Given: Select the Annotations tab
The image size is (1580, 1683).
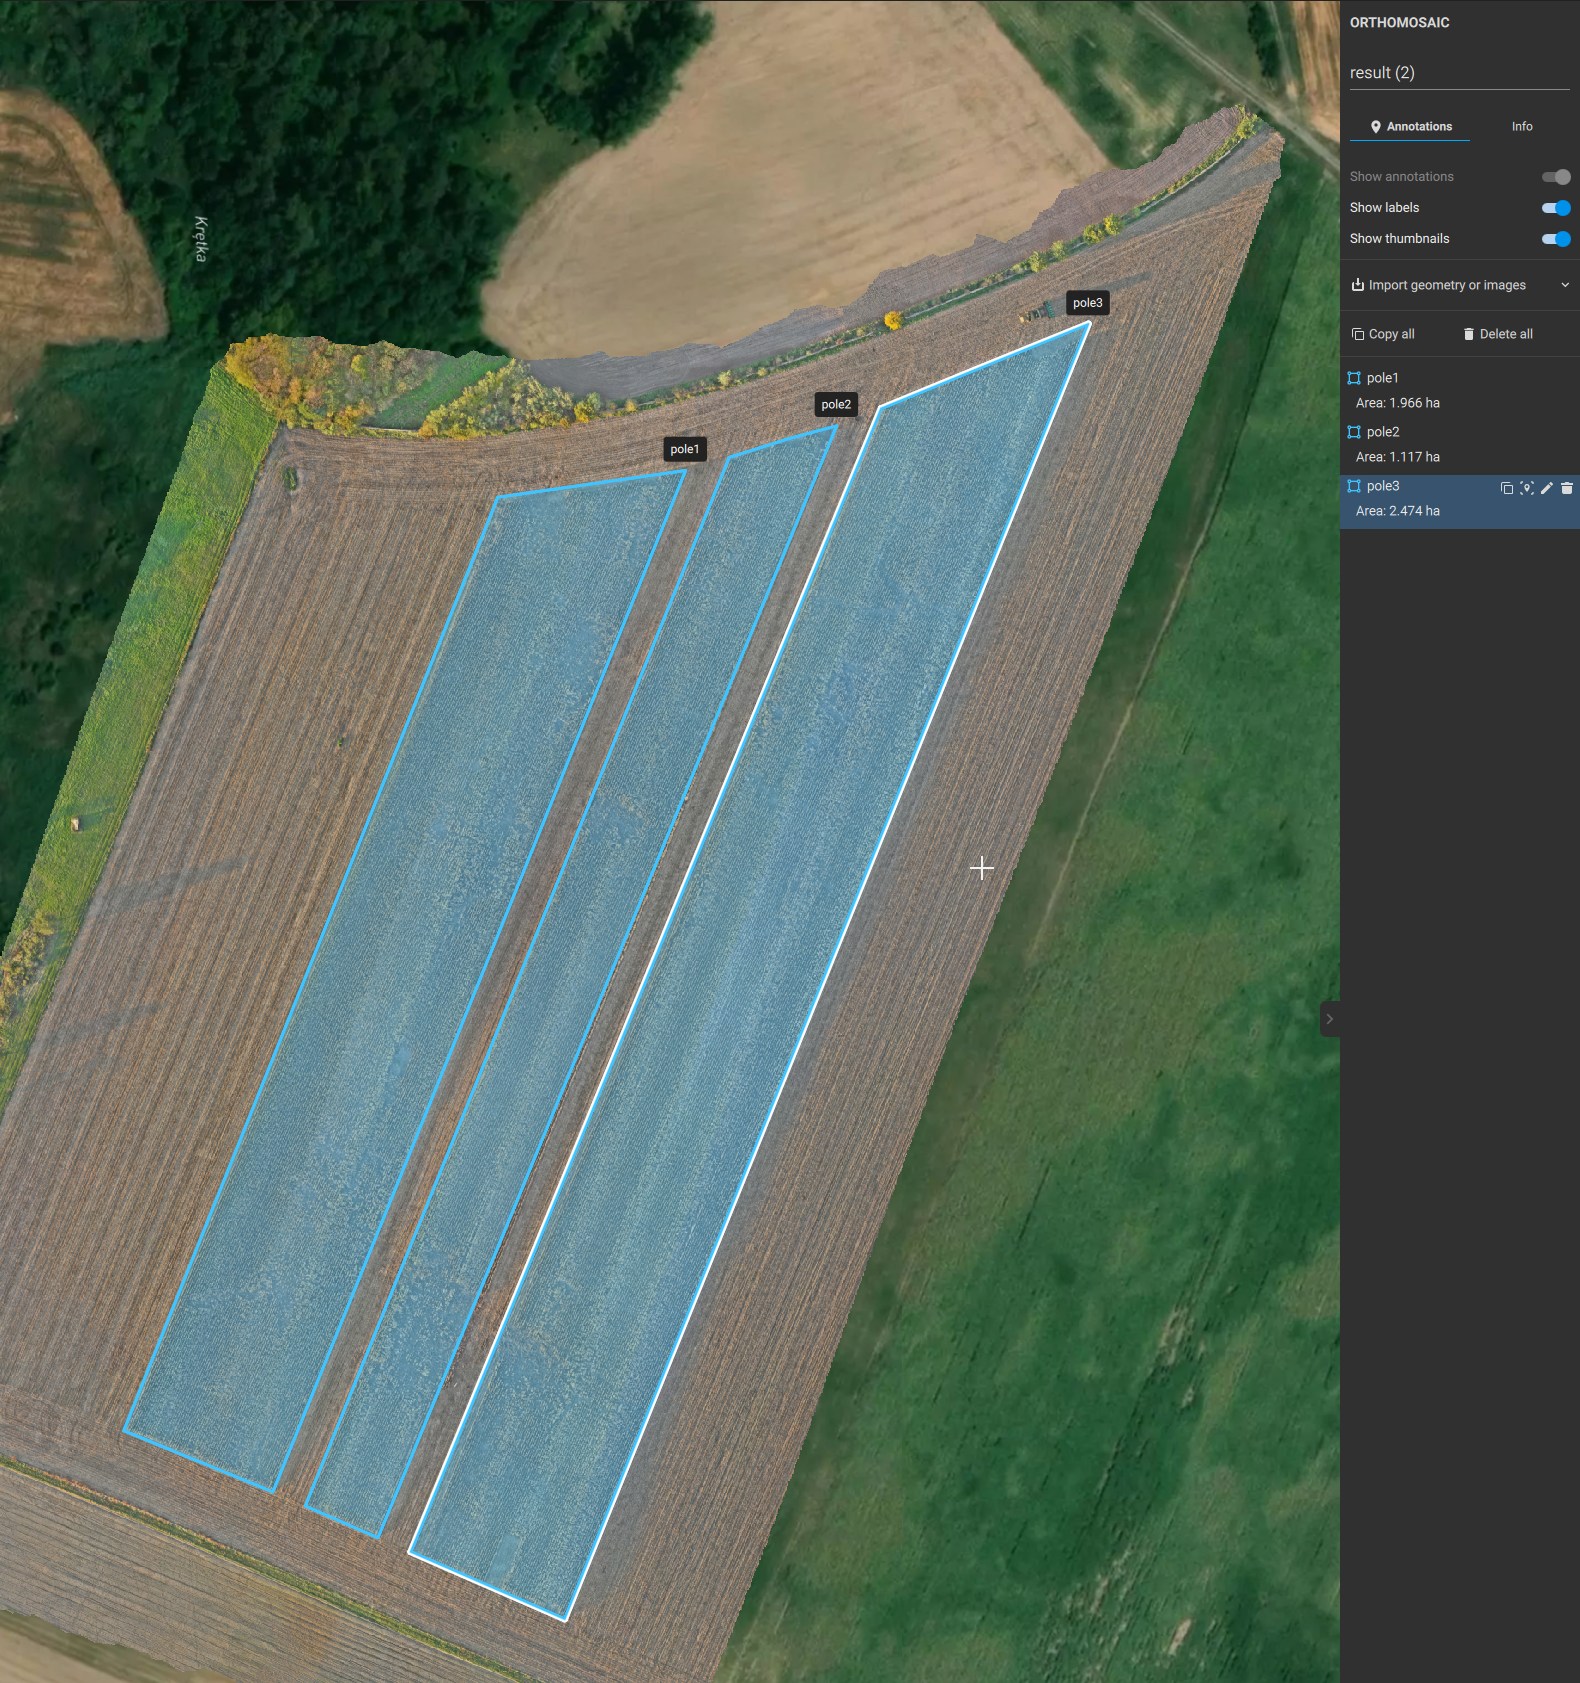Looking at the screenshot, I should point(1410,127).
